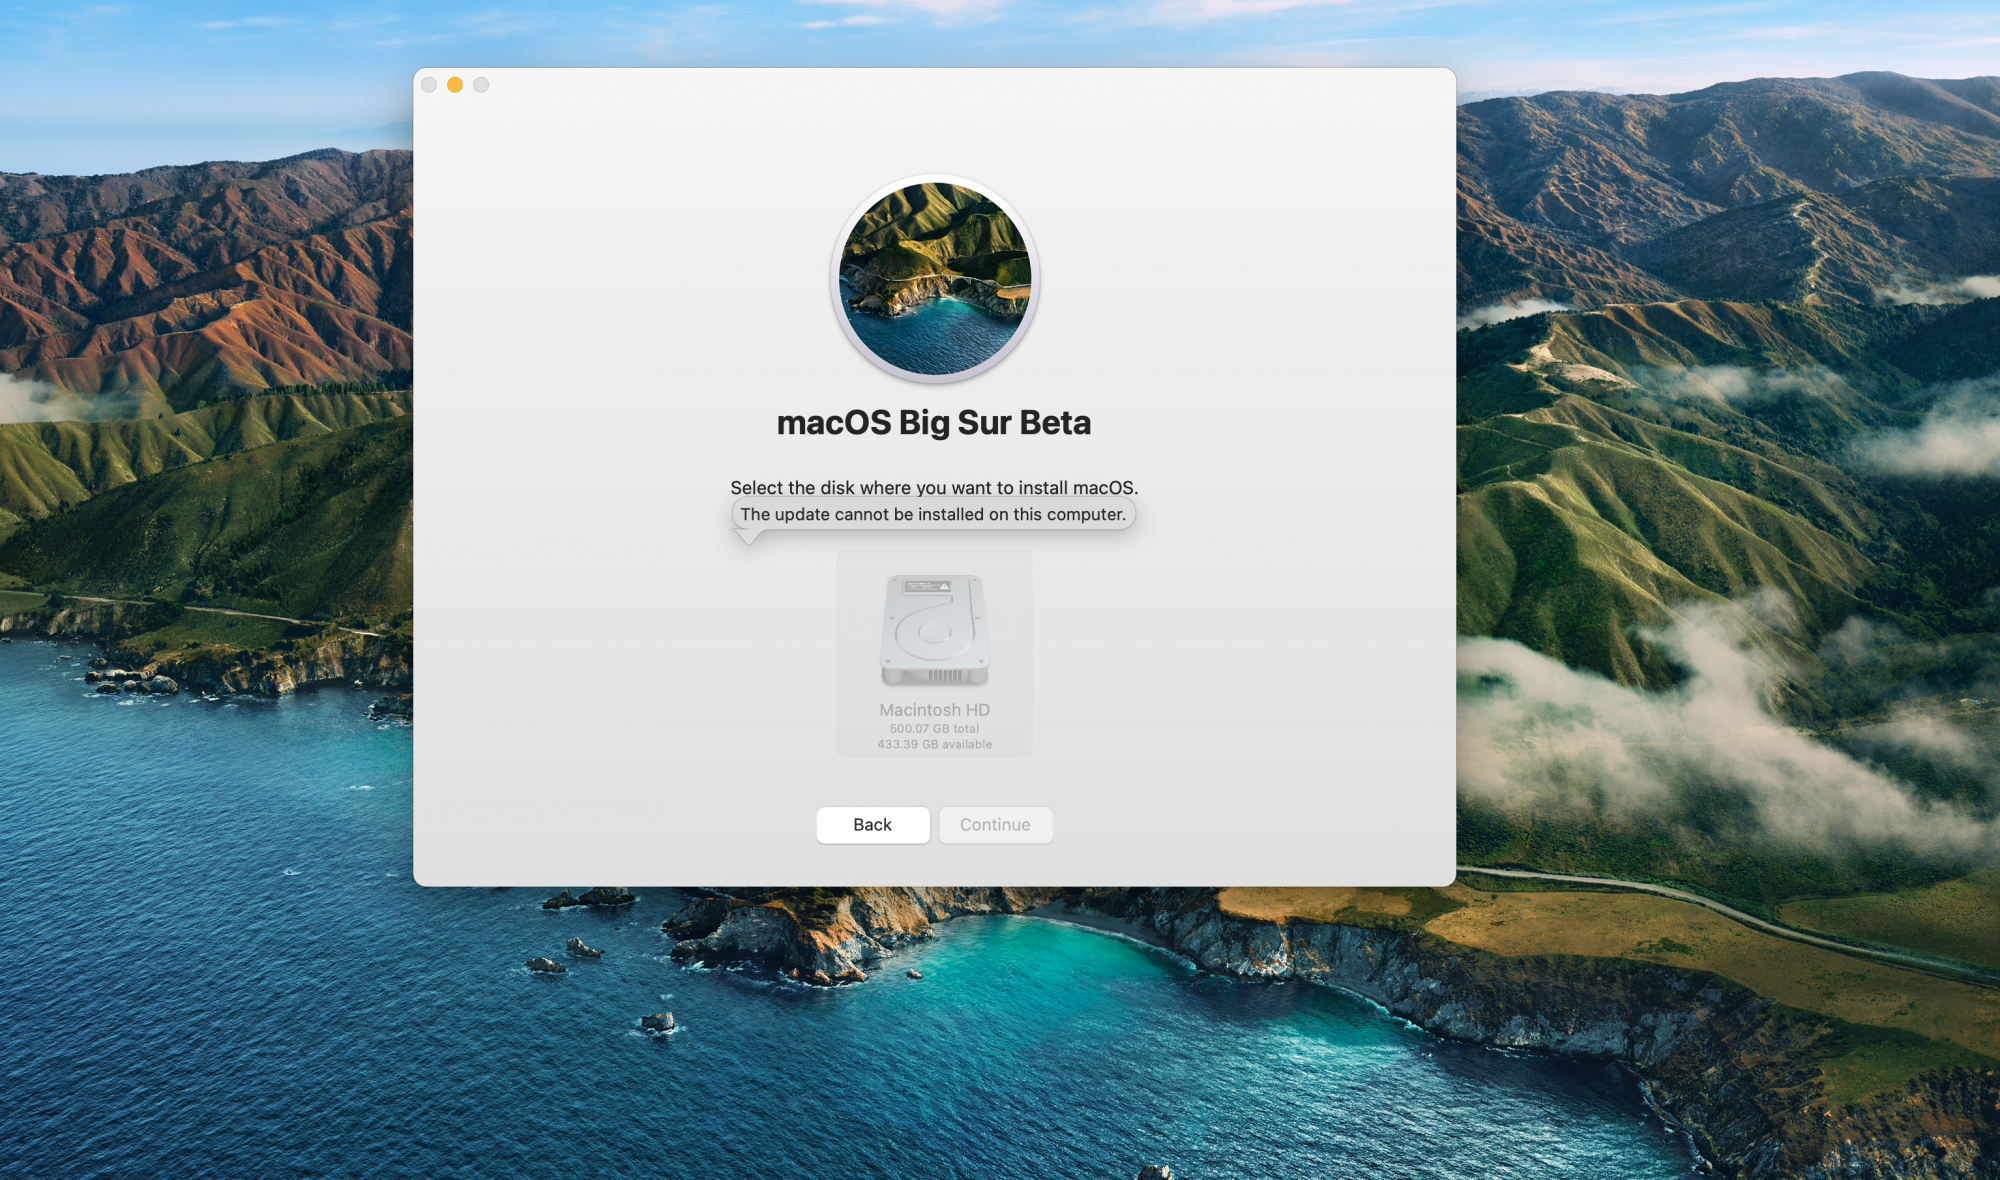Click the 'update cannot be installed' tooltip

point(933,514)
